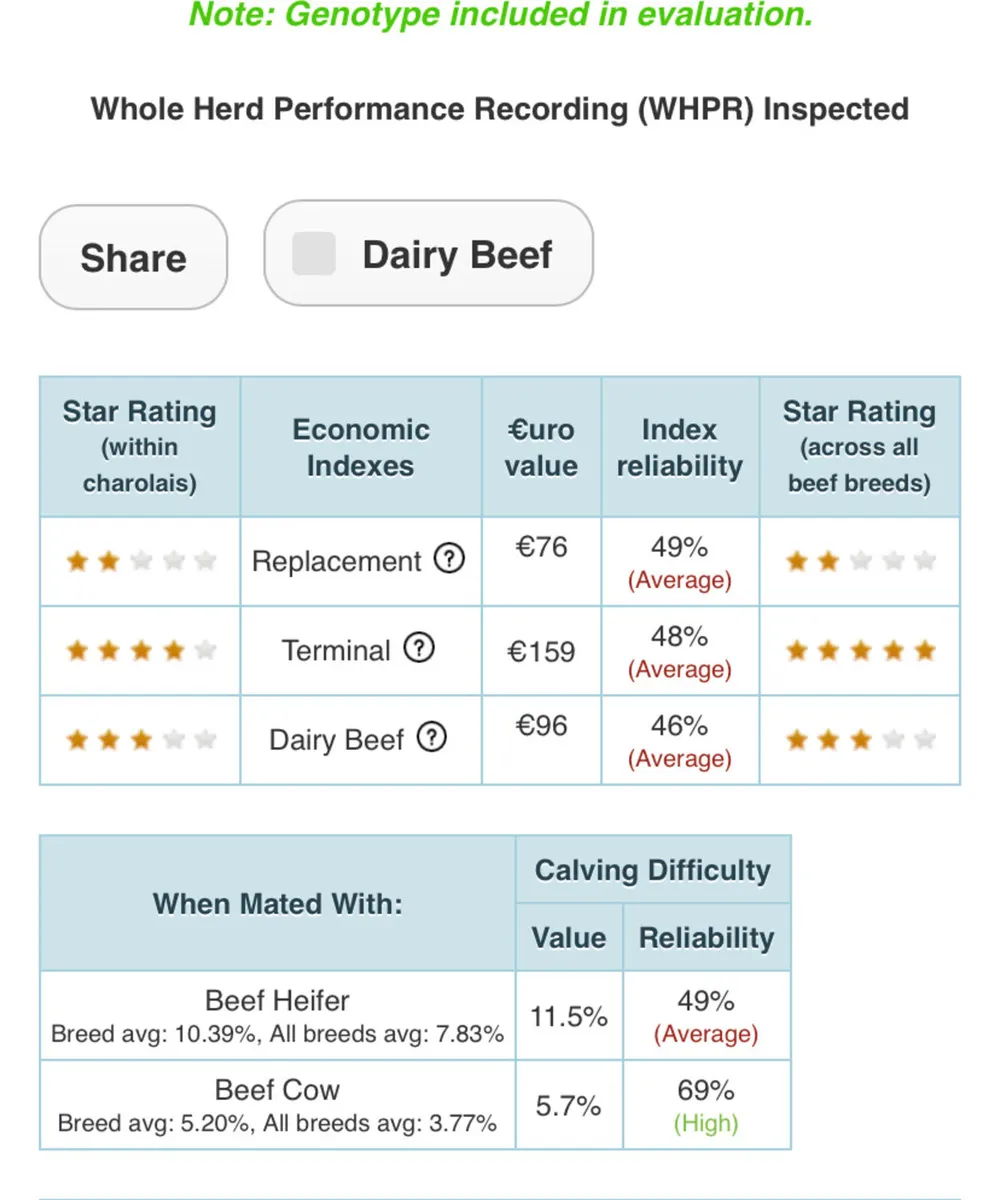The image size is (1000, 1200).
Task: Click Dairy Beef across-breeds star rating
Action: coord(860,740)
